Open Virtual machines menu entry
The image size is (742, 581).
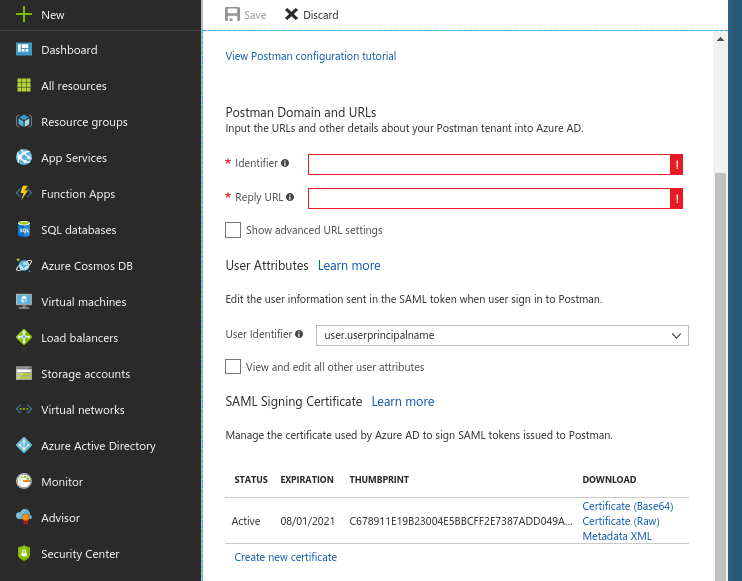coord(84,302)
